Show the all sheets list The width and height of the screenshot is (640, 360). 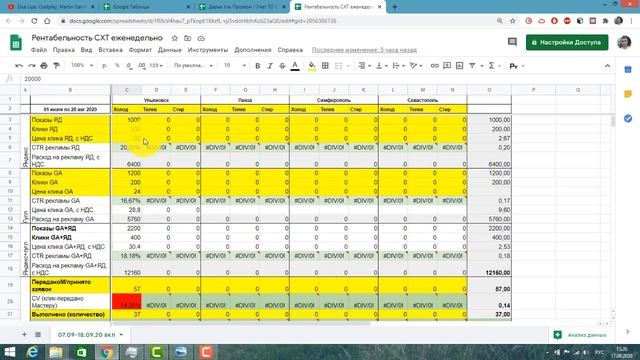click(x=38, y=335)
